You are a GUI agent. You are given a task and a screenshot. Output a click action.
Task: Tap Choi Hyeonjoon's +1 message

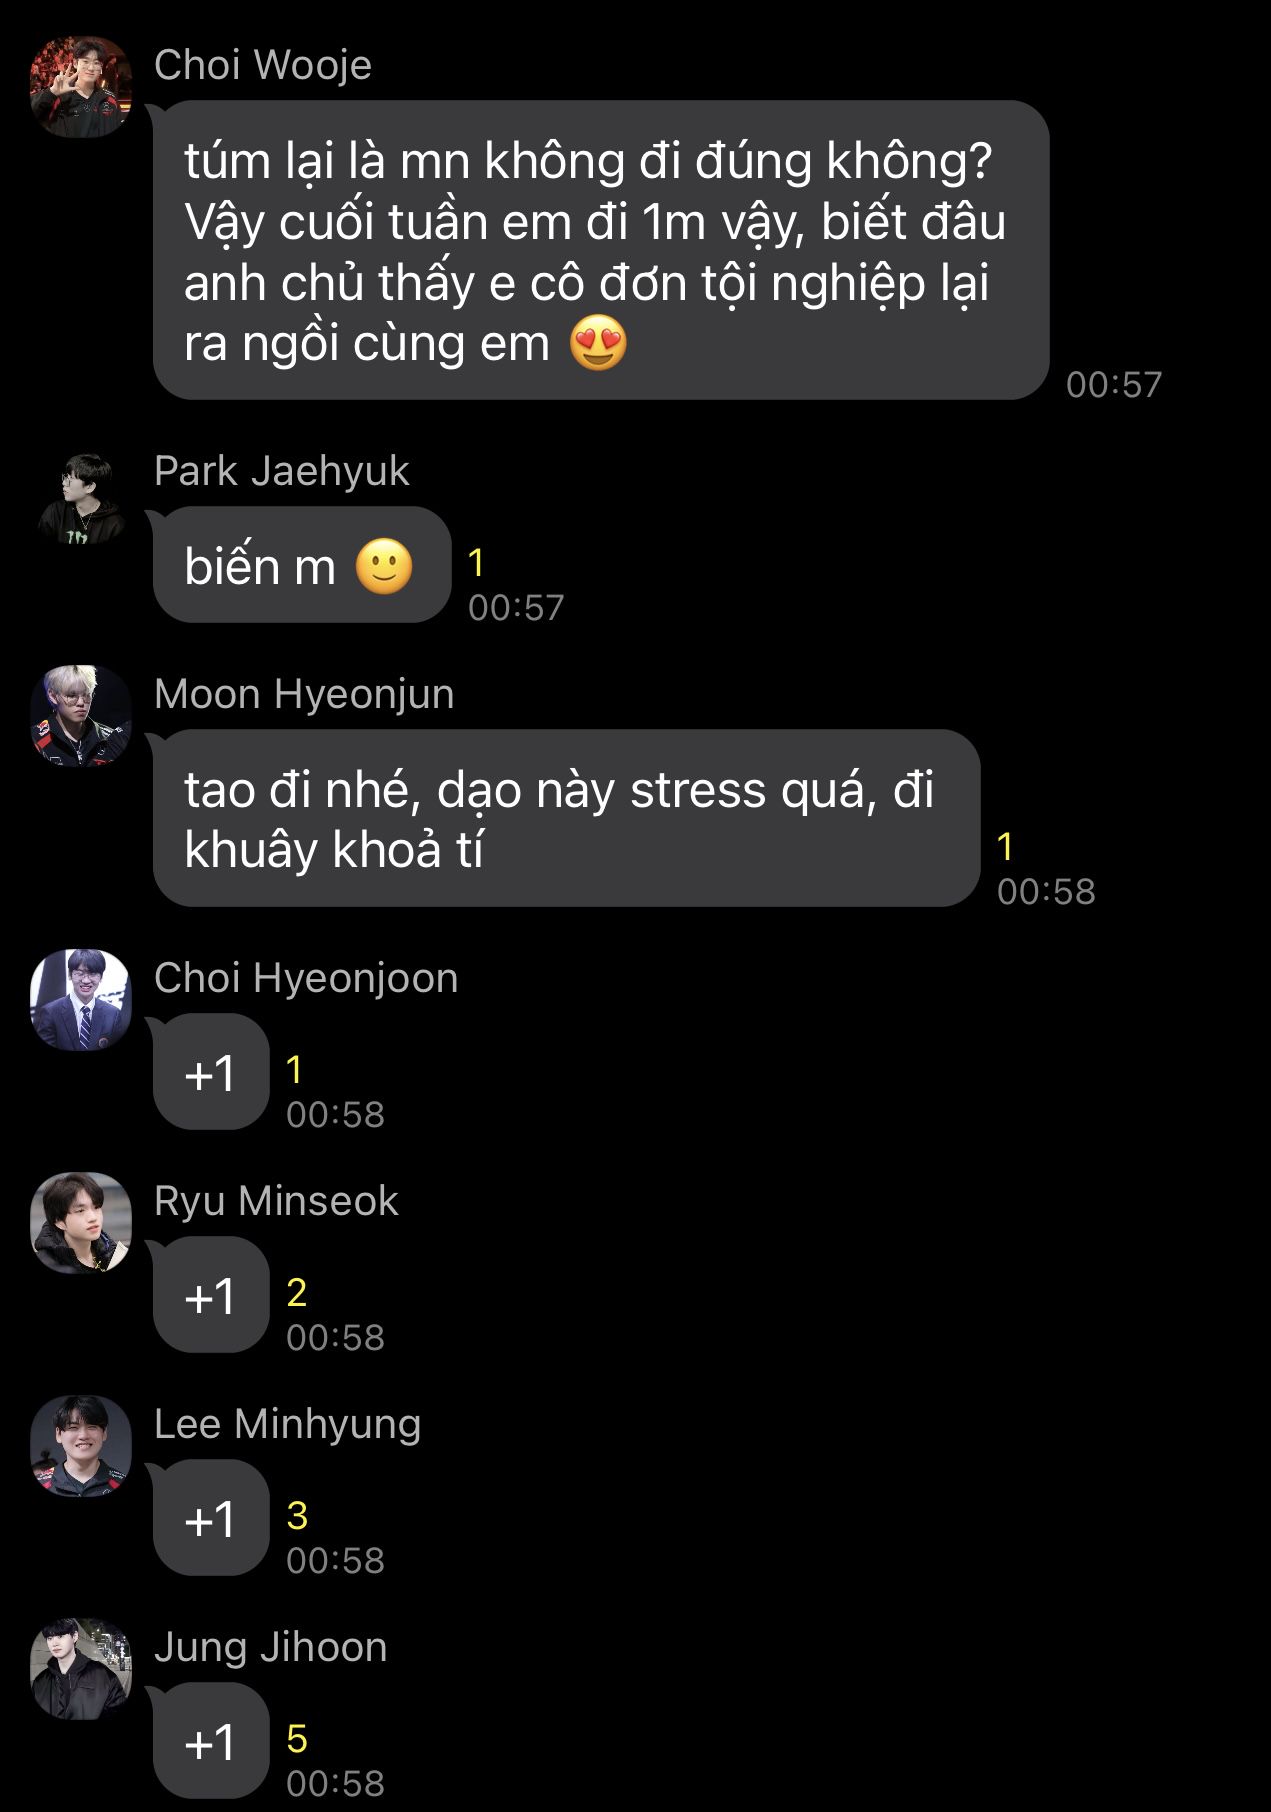click(210, 1072)
